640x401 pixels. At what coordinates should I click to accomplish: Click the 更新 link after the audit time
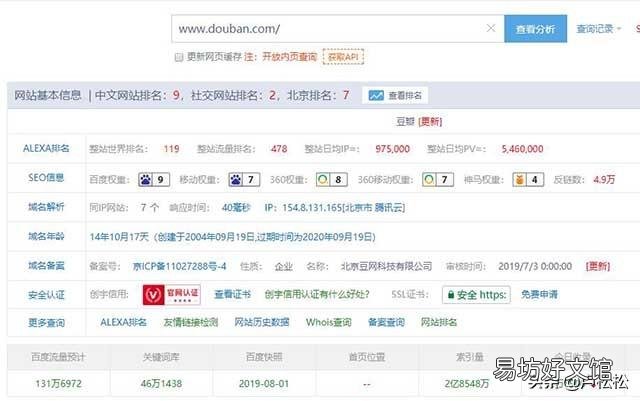tap(598, 266)
